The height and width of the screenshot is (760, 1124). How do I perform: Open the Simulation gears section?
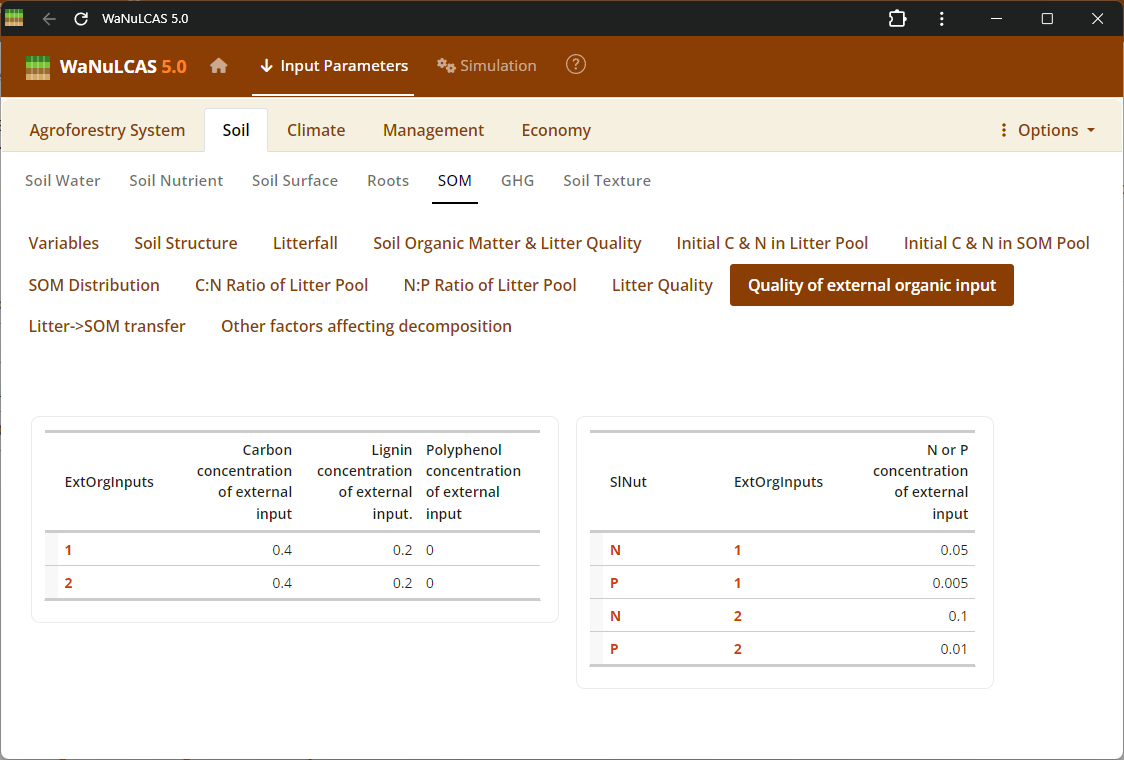coord(487,66)
